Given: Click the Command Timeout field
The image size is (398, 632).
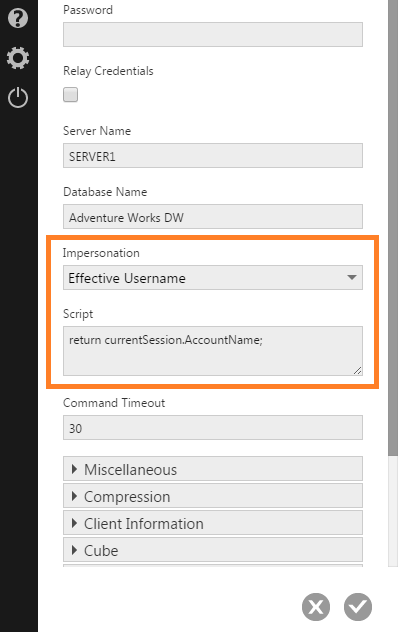Looking at the screenshot, I should [213, 428].
